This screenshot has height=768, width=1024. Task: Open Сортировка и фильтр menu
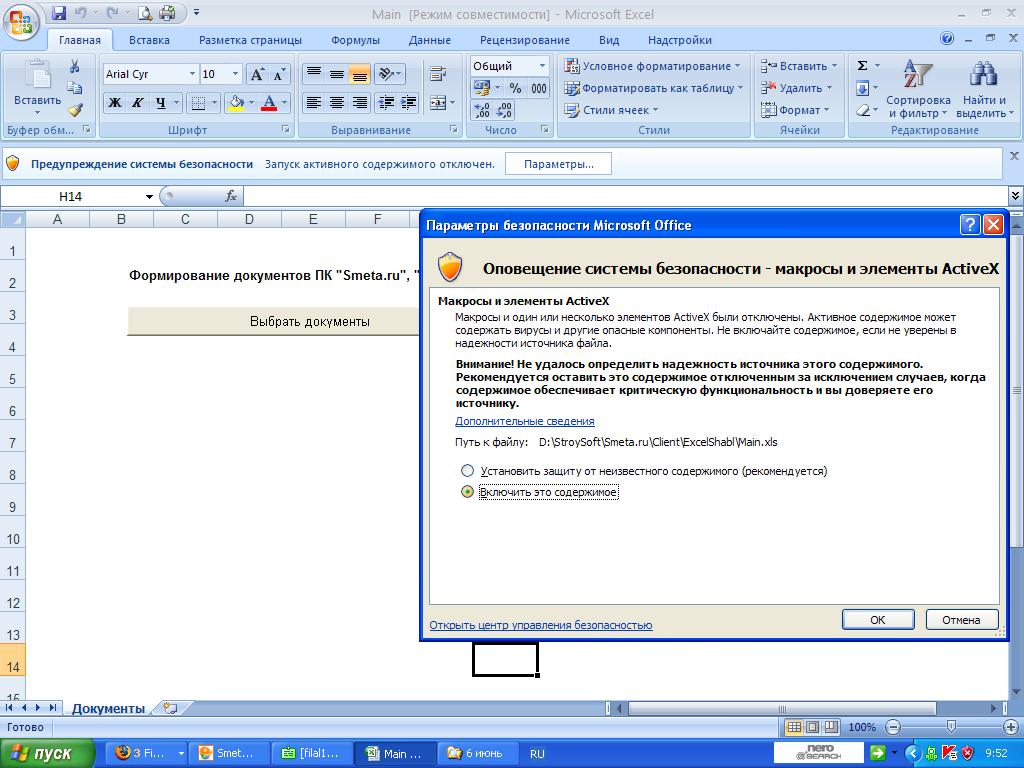coord(918,88)
